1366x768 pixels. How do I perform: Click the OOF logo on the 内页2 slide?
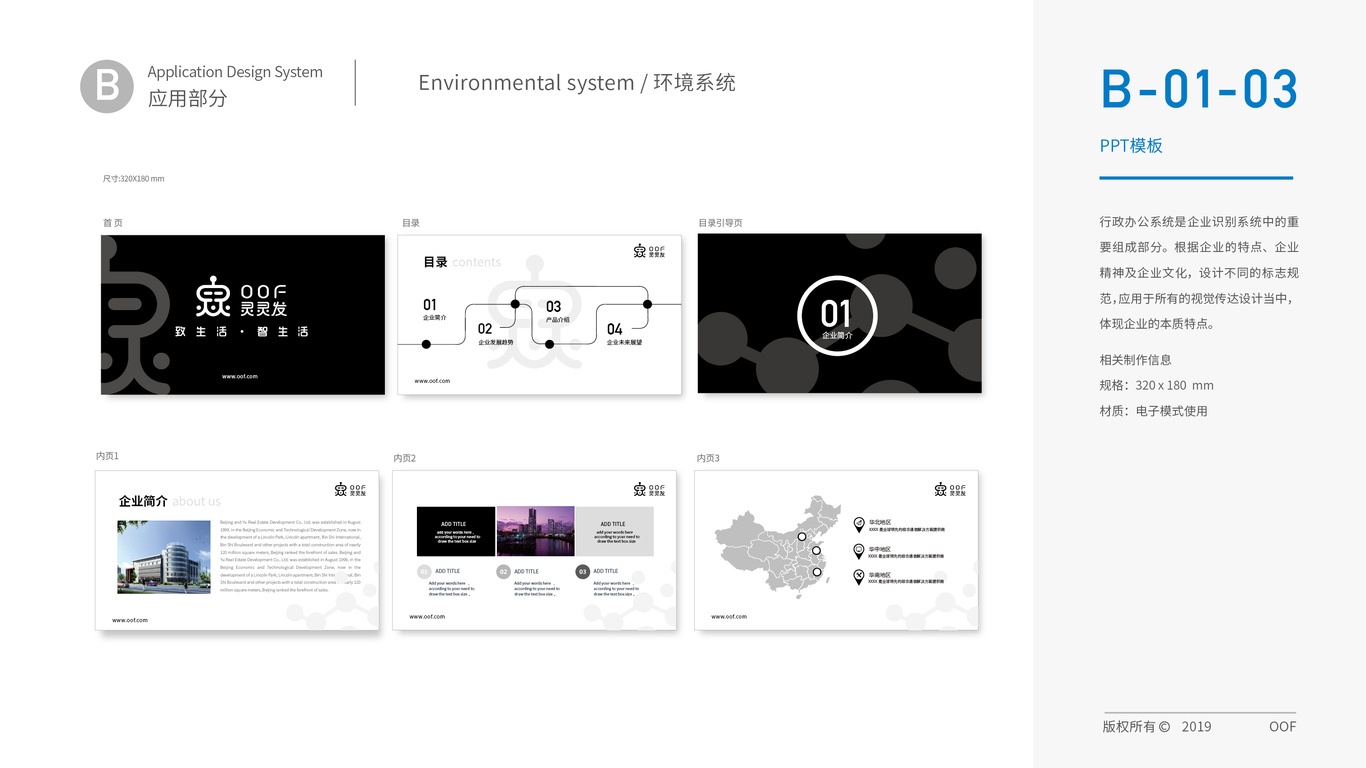(x=649, y=489)
